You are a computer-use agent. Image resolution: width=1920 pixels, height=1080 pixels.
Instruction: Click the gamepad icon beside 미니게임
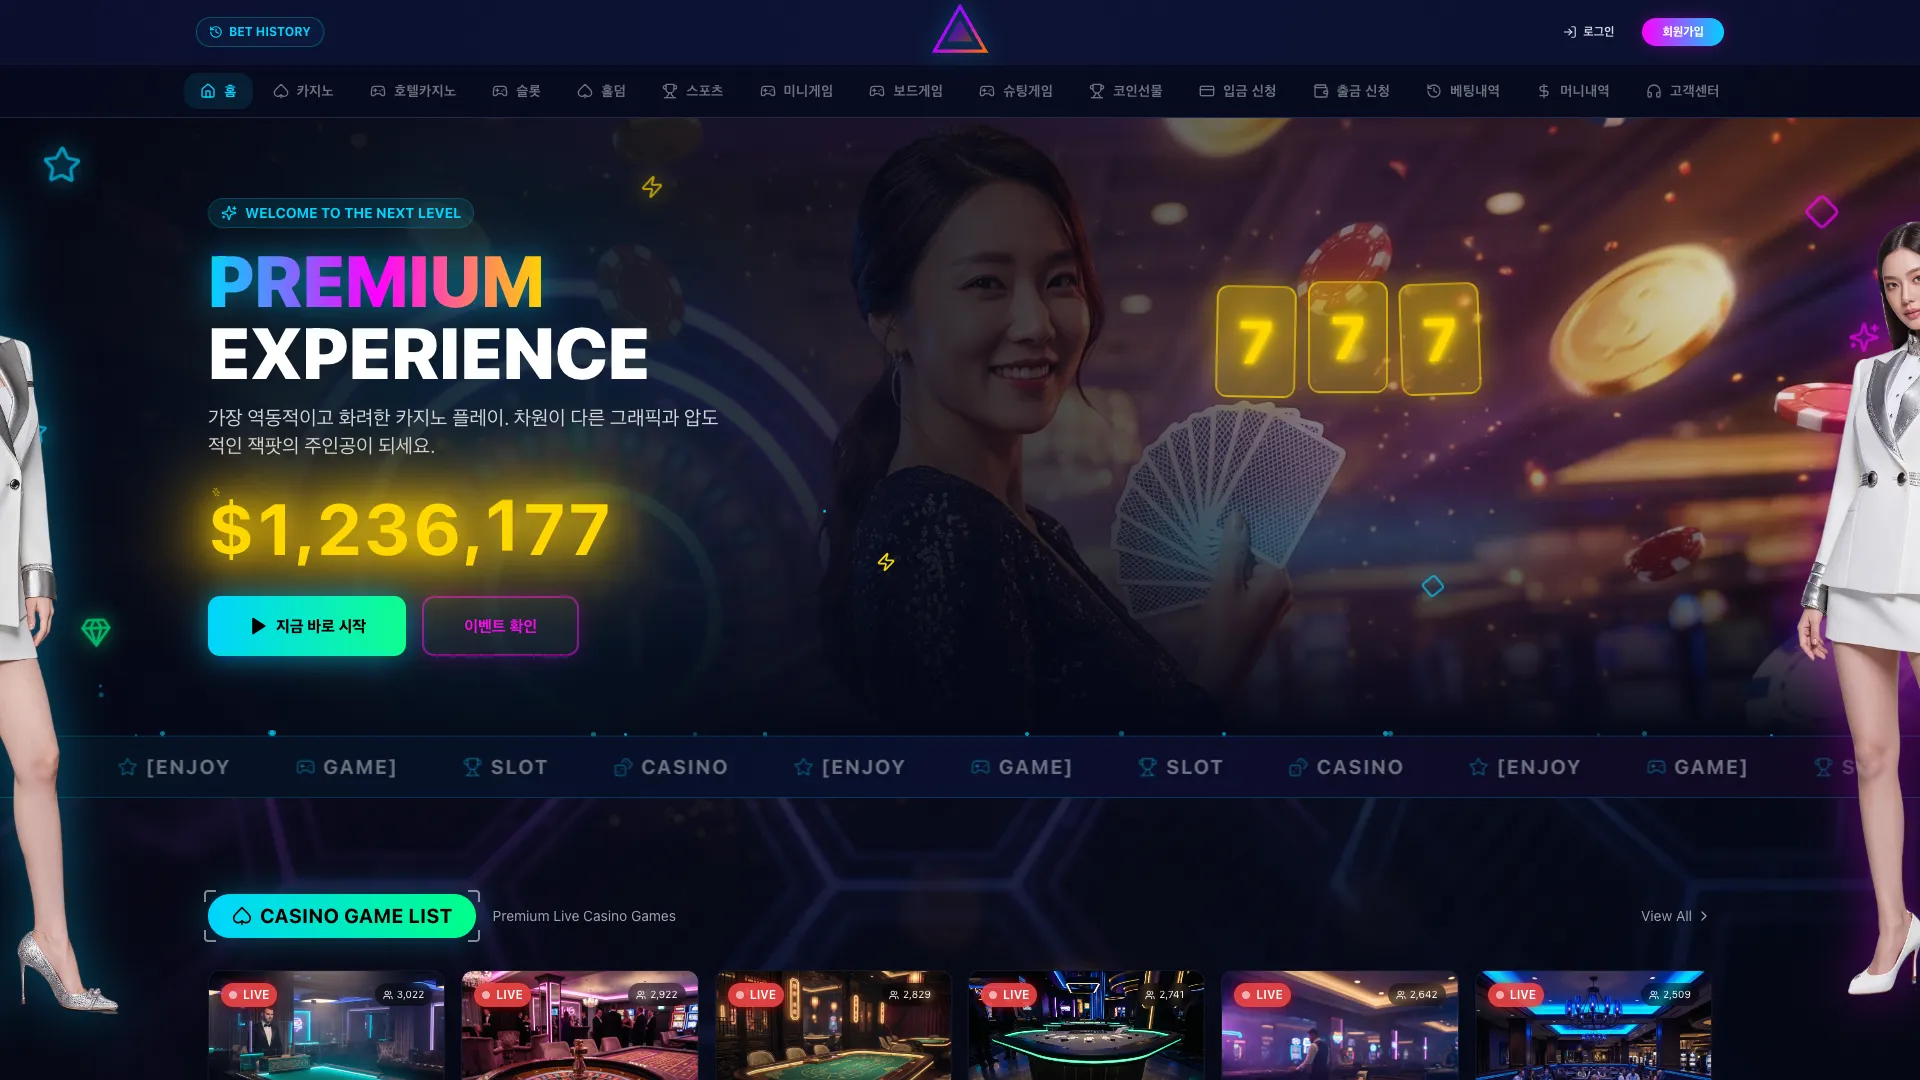click(768, 91)
